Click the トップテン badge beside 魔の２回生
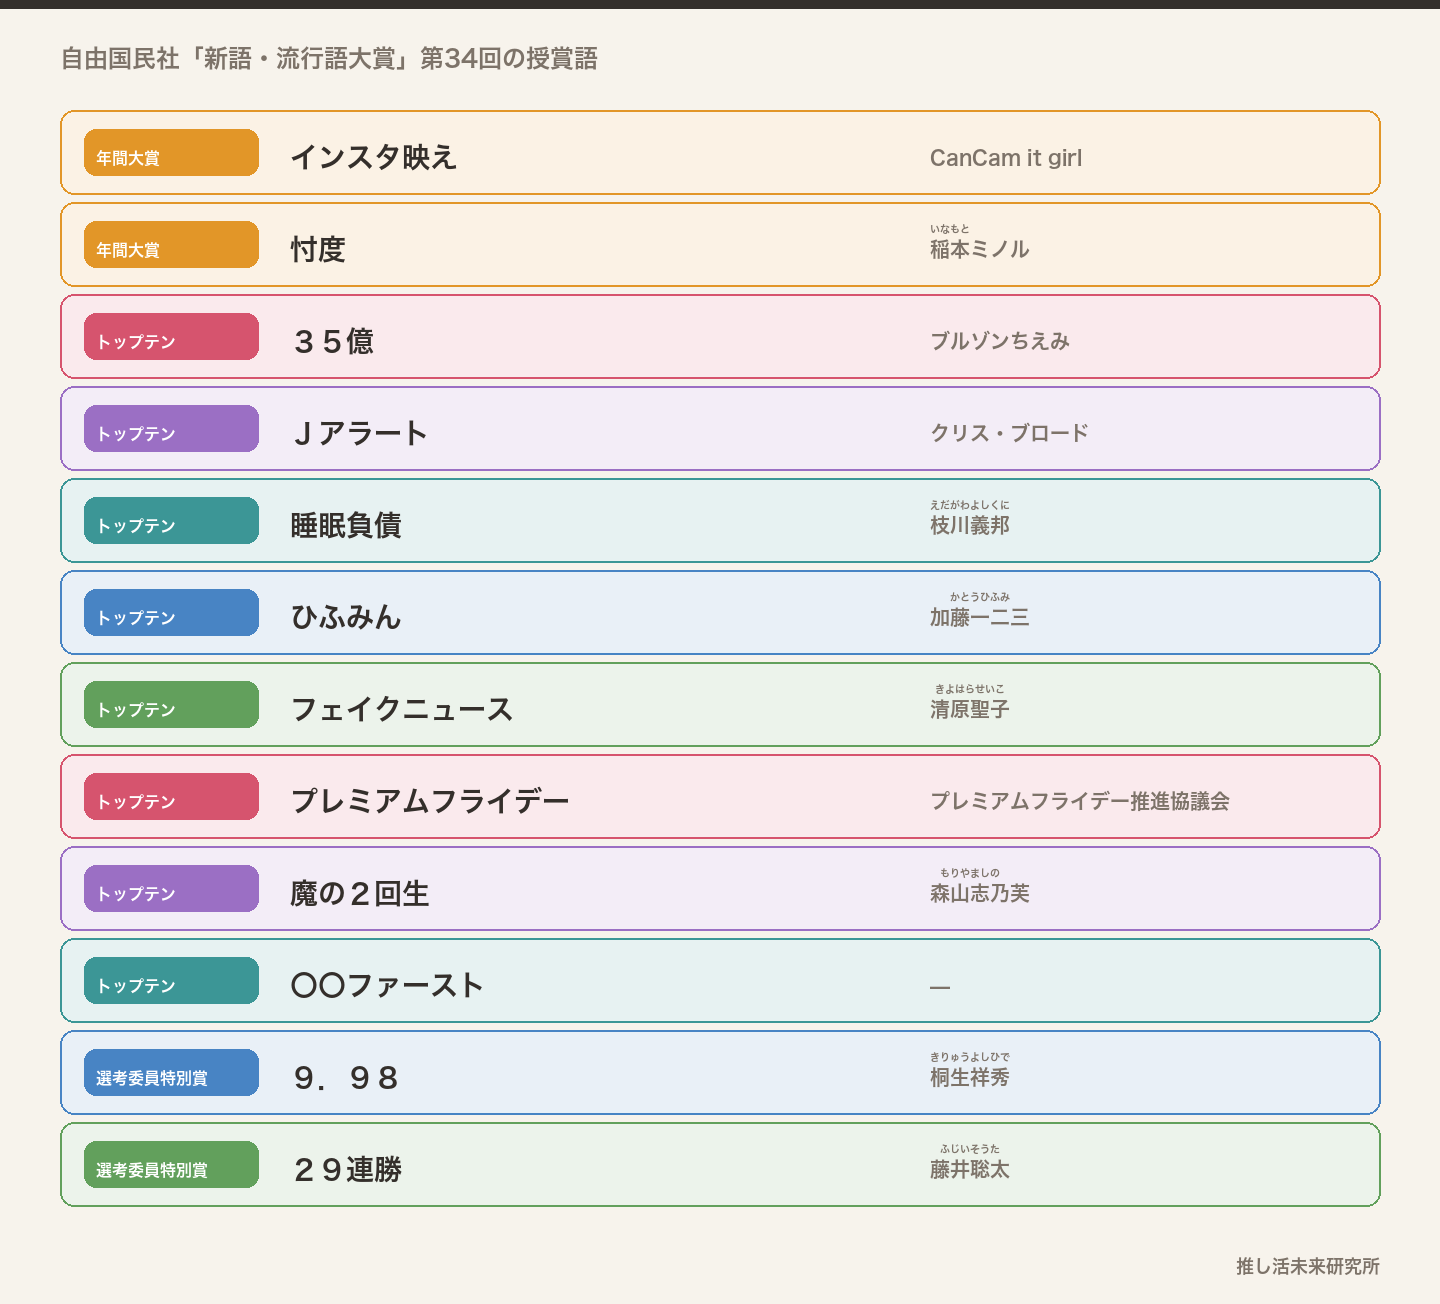This screenshot has width=1440, height=1304. click(171, 888)
